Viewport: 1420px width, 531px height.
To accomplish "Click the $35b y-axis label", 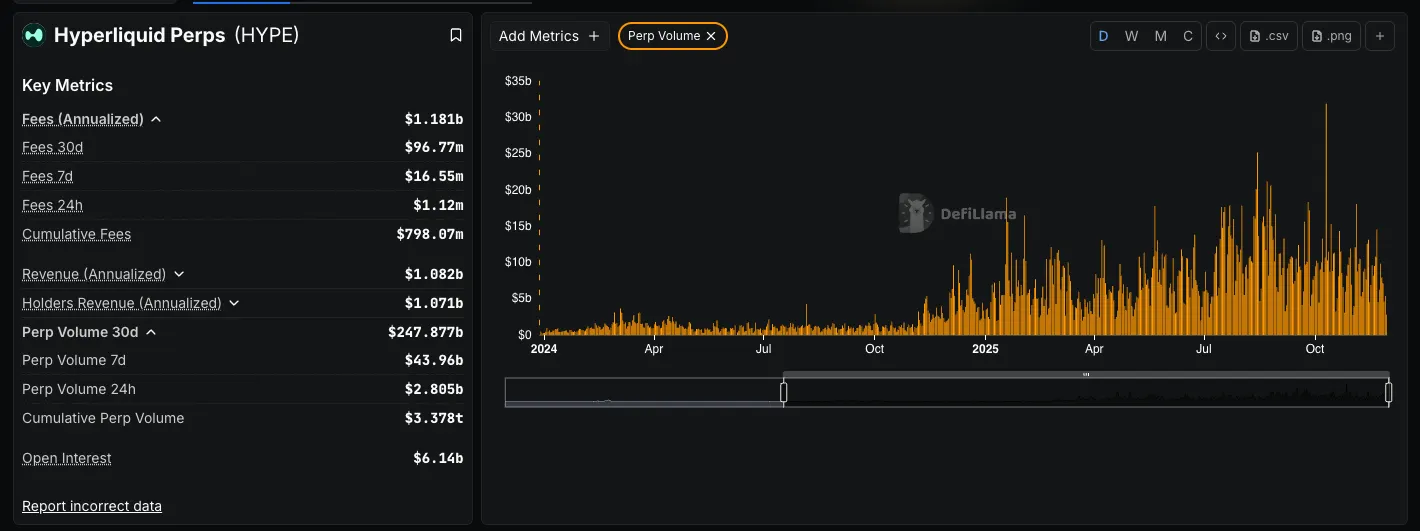I will [518, 80].
